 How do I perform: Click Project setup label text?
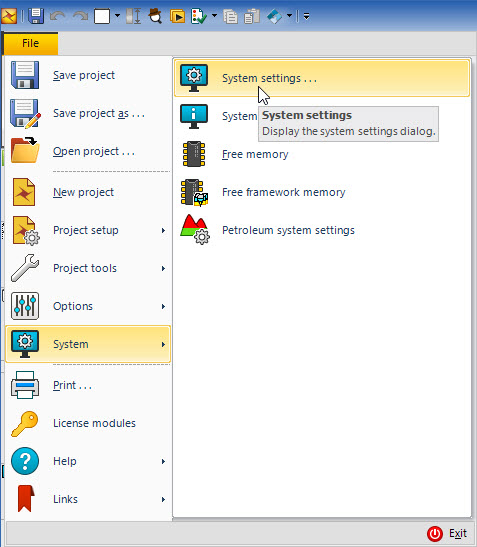pos(85,230)
